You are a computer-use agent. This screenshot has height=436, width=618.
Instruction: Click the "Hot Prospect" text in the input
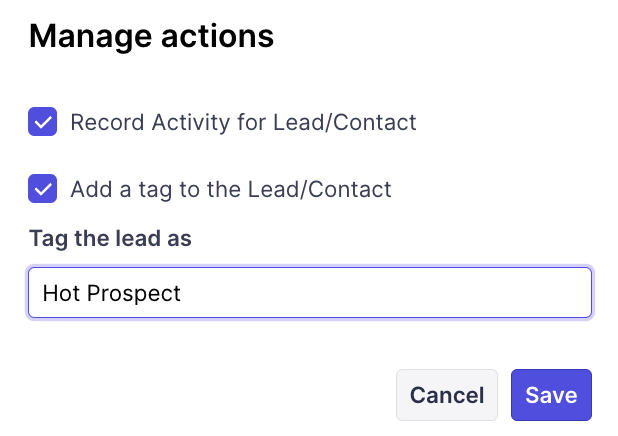pos(112,293)
